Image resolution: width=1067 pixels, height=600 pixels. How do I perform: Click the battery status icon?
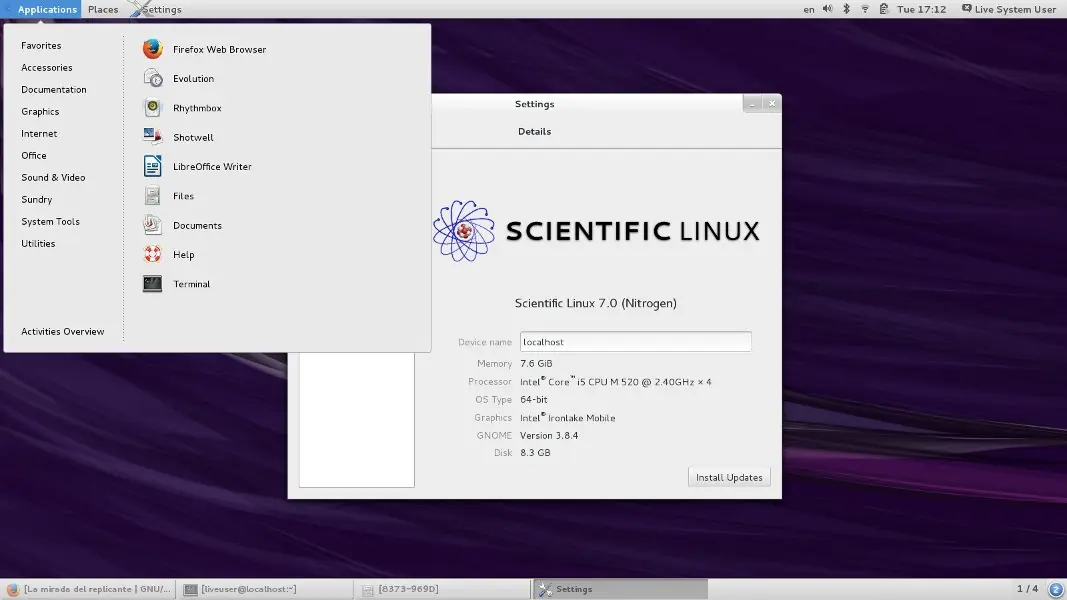pyautogui.click(x=883, y=9)
